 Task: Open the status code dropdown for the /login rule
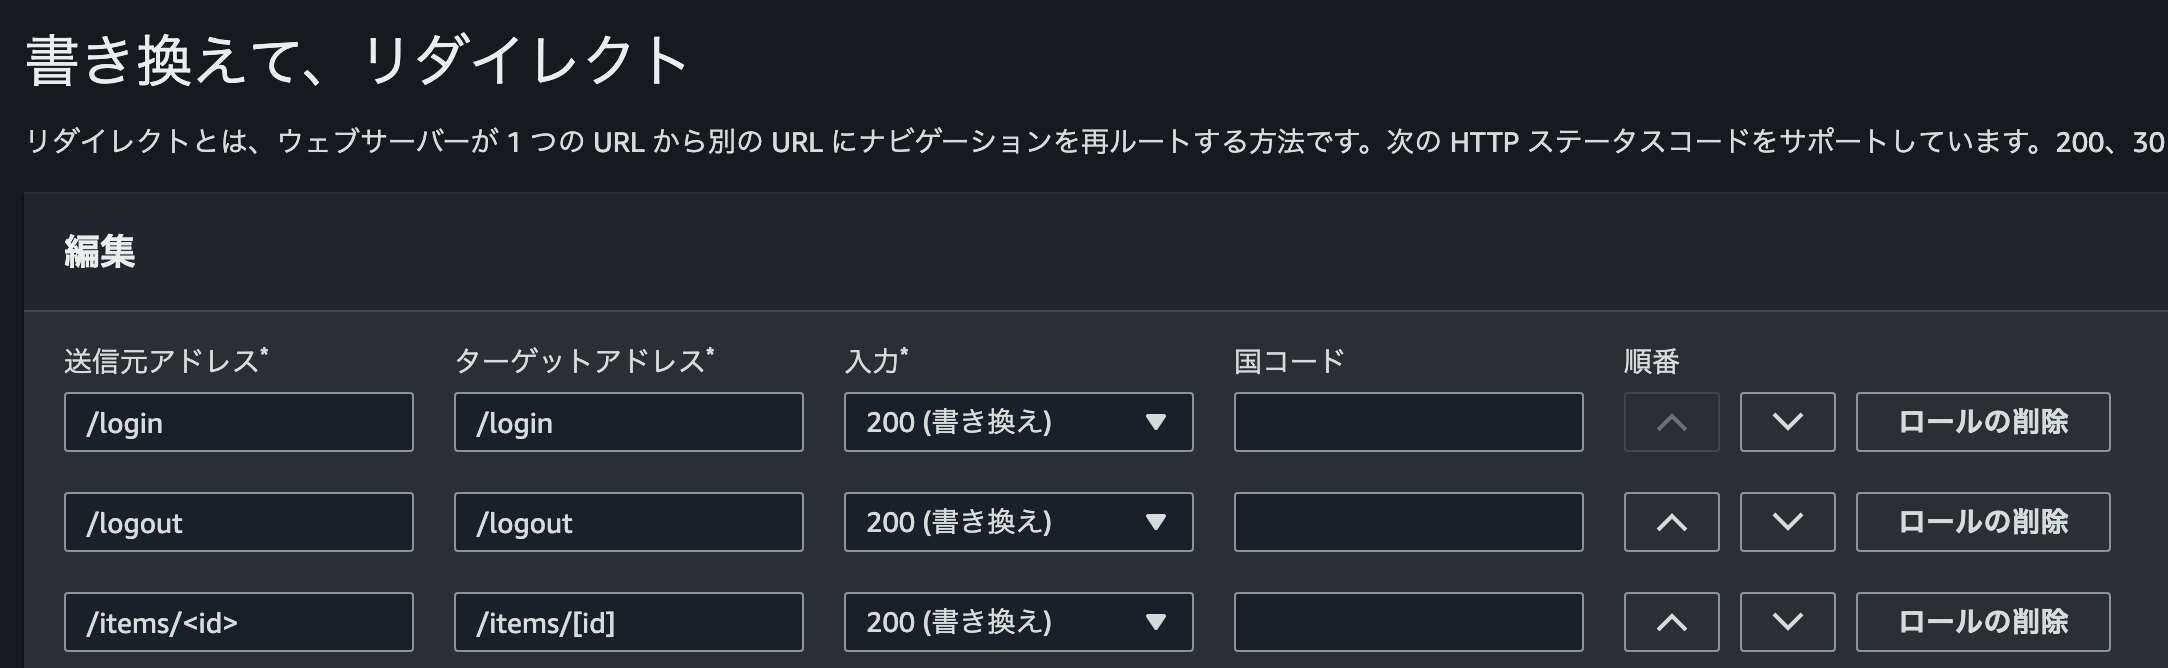click(x=1018, y=422)
